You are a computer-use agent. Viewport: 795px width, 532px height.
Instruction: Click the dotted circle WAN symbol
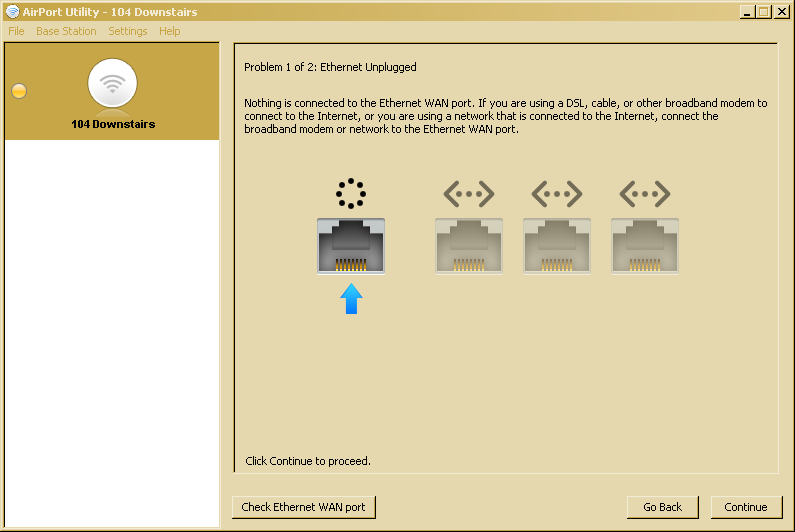click(351, 193)
